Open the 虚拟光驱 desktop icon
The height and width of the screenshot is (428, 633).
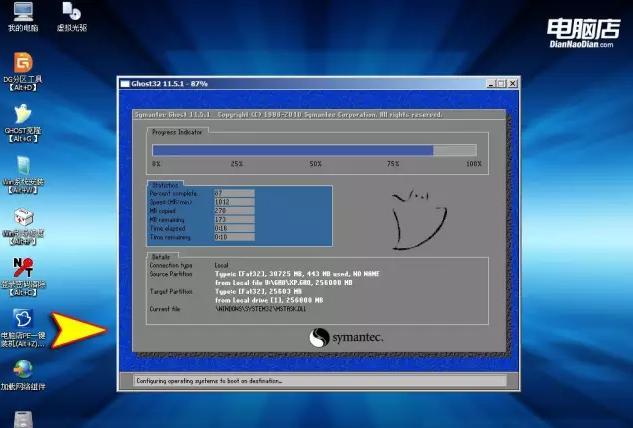pos(70,14)
